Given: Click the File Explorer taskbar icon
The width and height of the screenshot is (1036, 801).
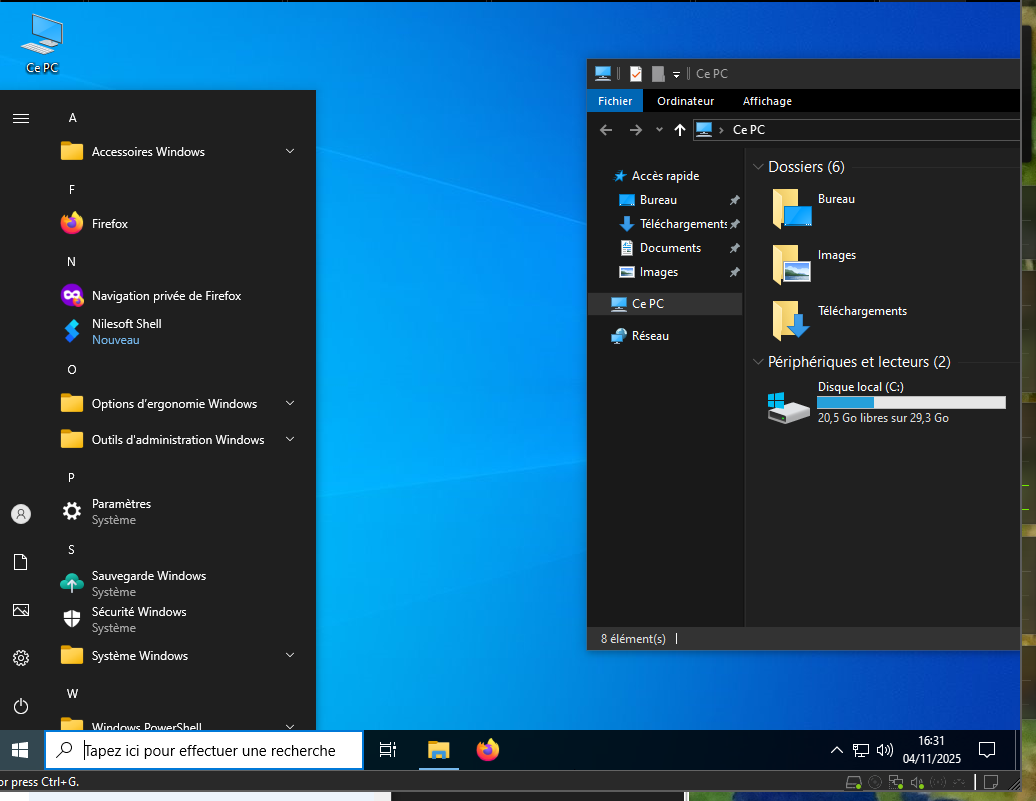Looking at the screenshot, I should pyautogui.click(x=439, y=750).
